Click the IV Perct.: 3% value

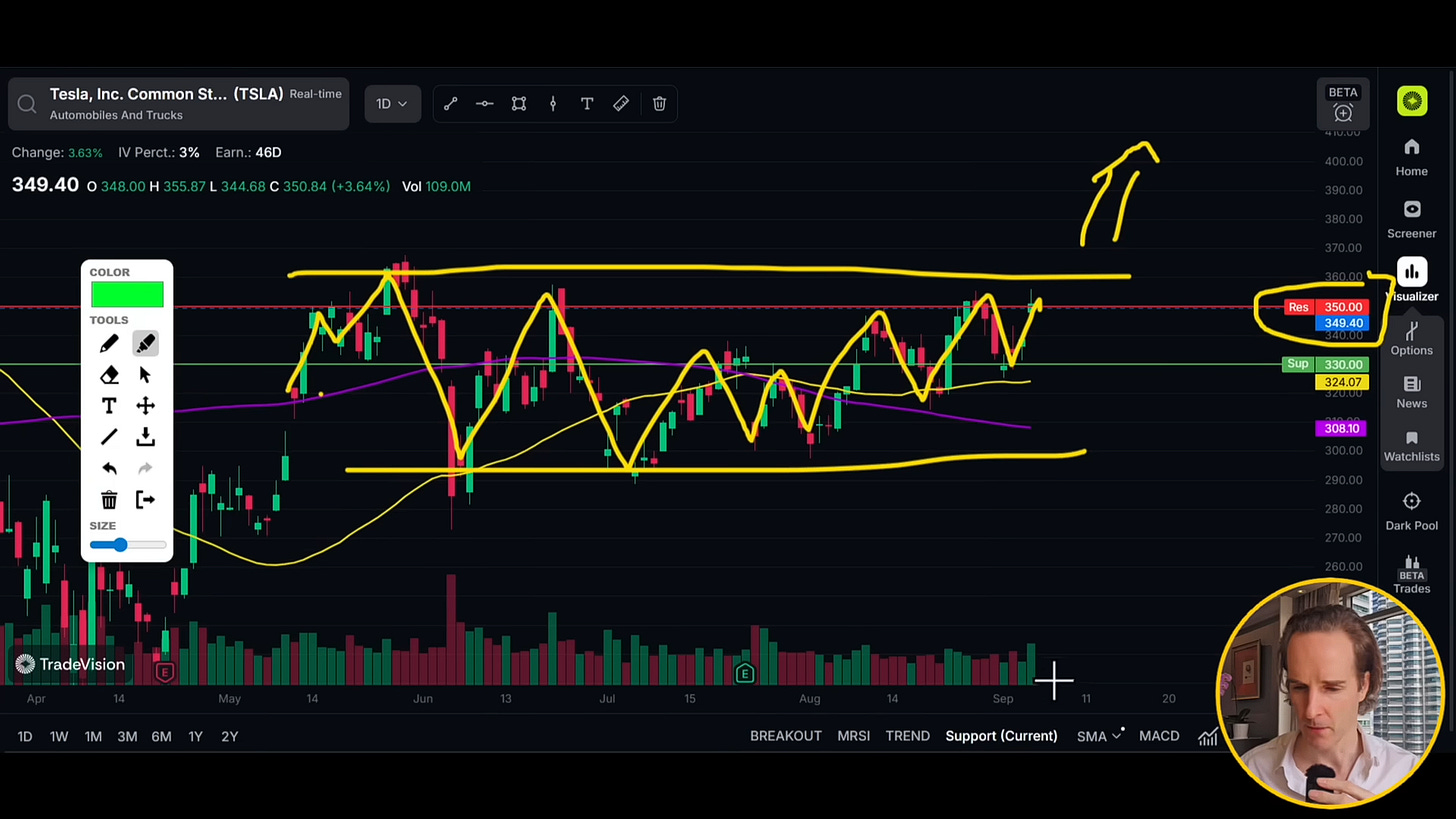[158, 153]
